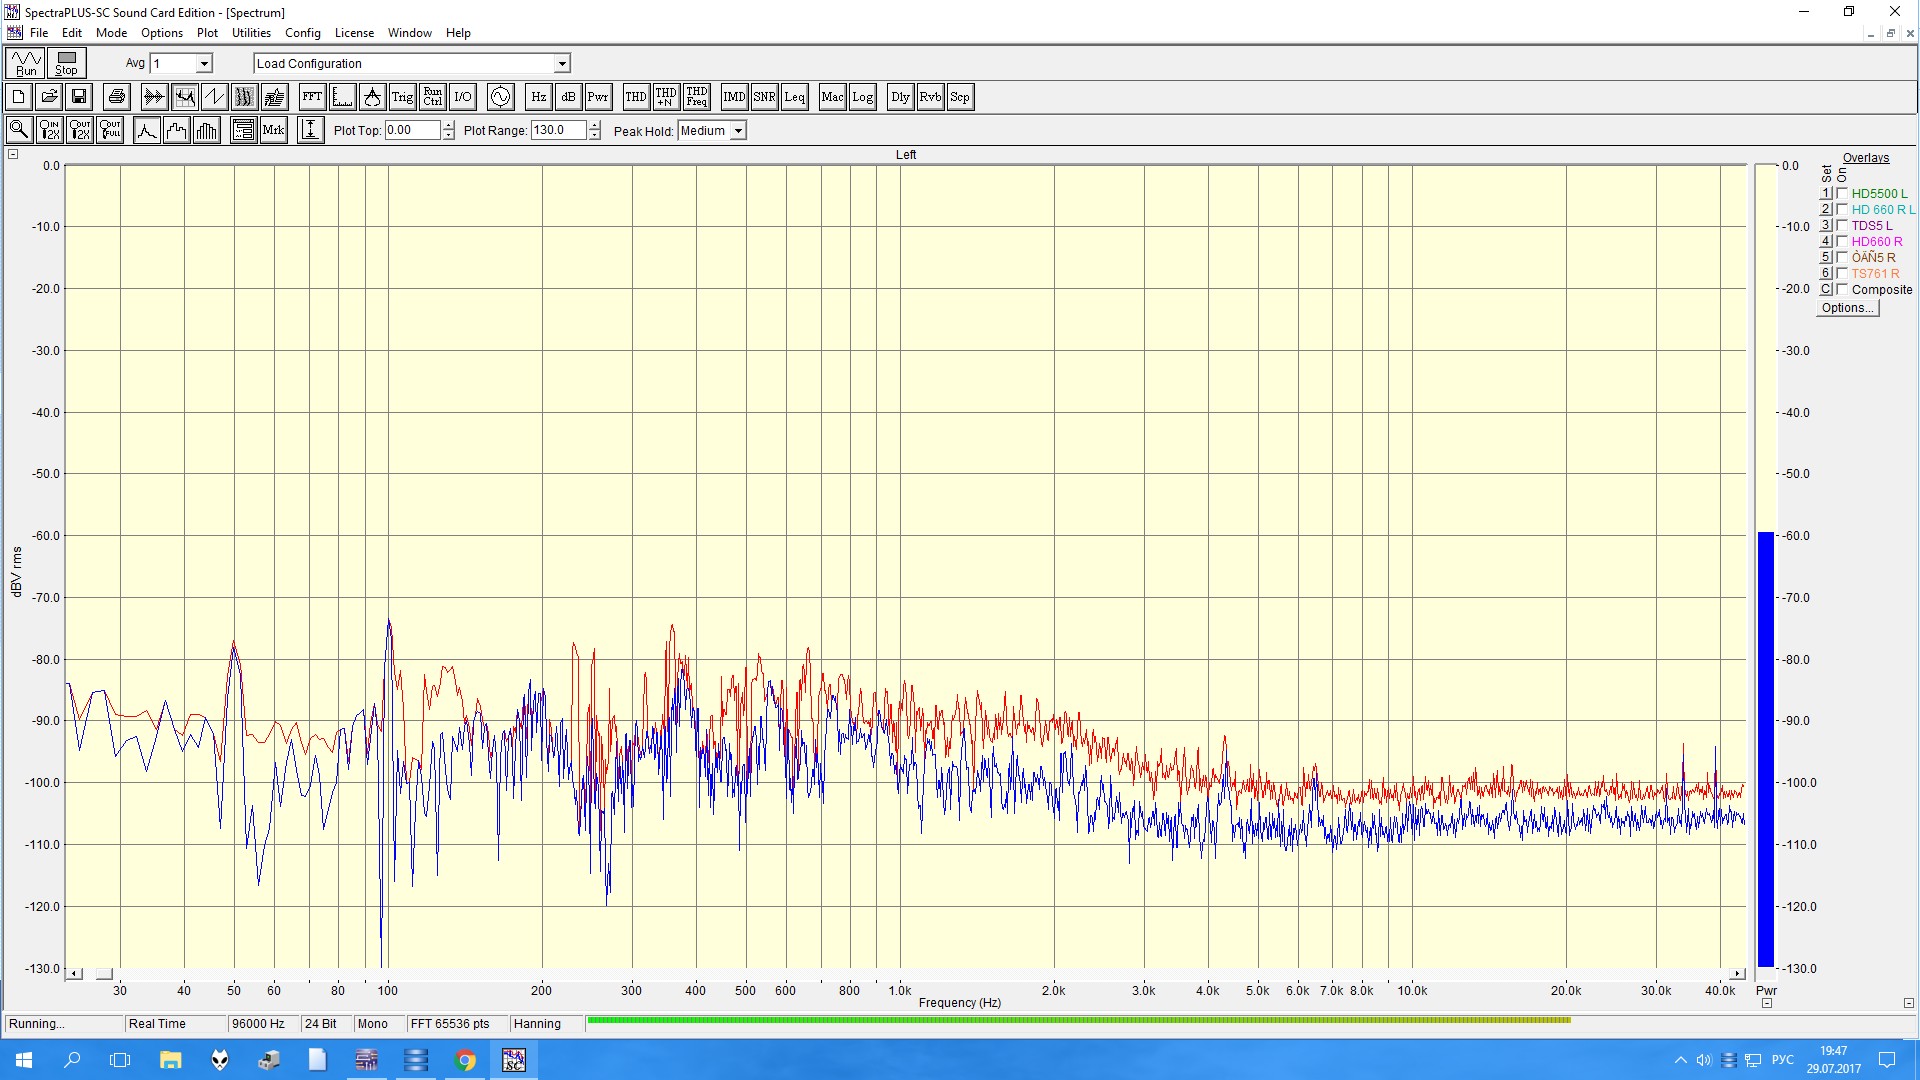Screen dimensions: 1920x1080
Task: Open the signal generator icon
Action: click(x=500, y=97)
